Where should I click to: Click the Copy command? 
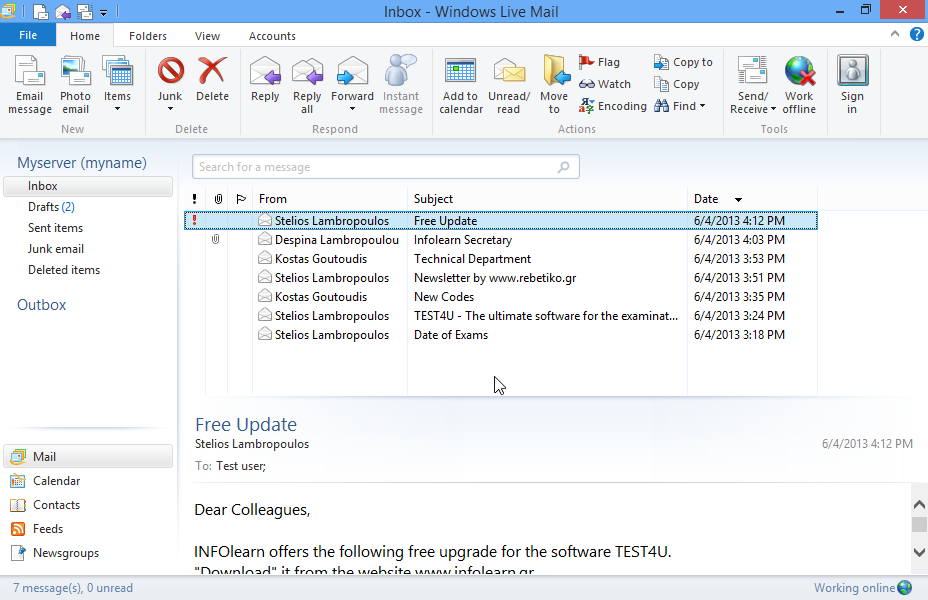point(676,84)
